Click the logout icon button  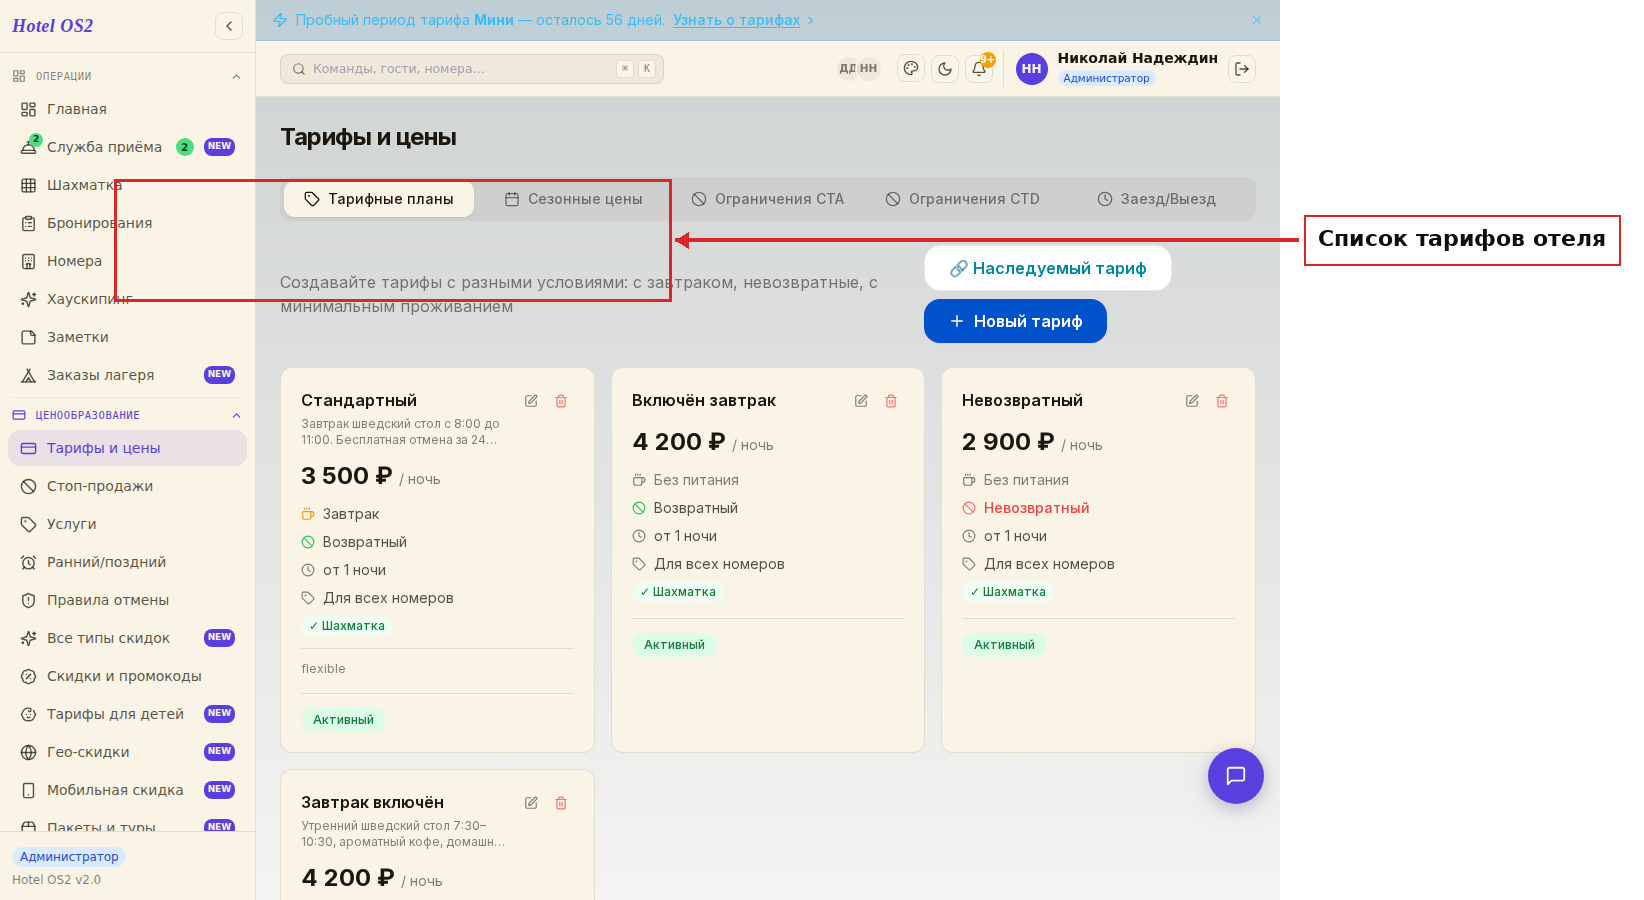tap(1242, 69)
